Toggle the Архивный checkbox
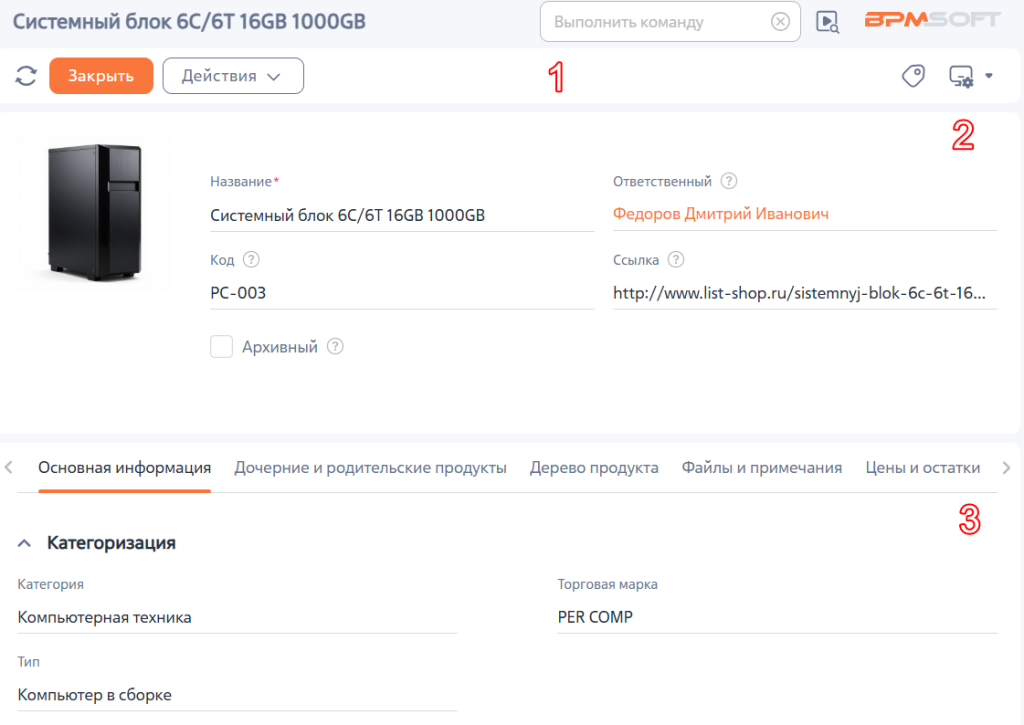 [221, 346]
